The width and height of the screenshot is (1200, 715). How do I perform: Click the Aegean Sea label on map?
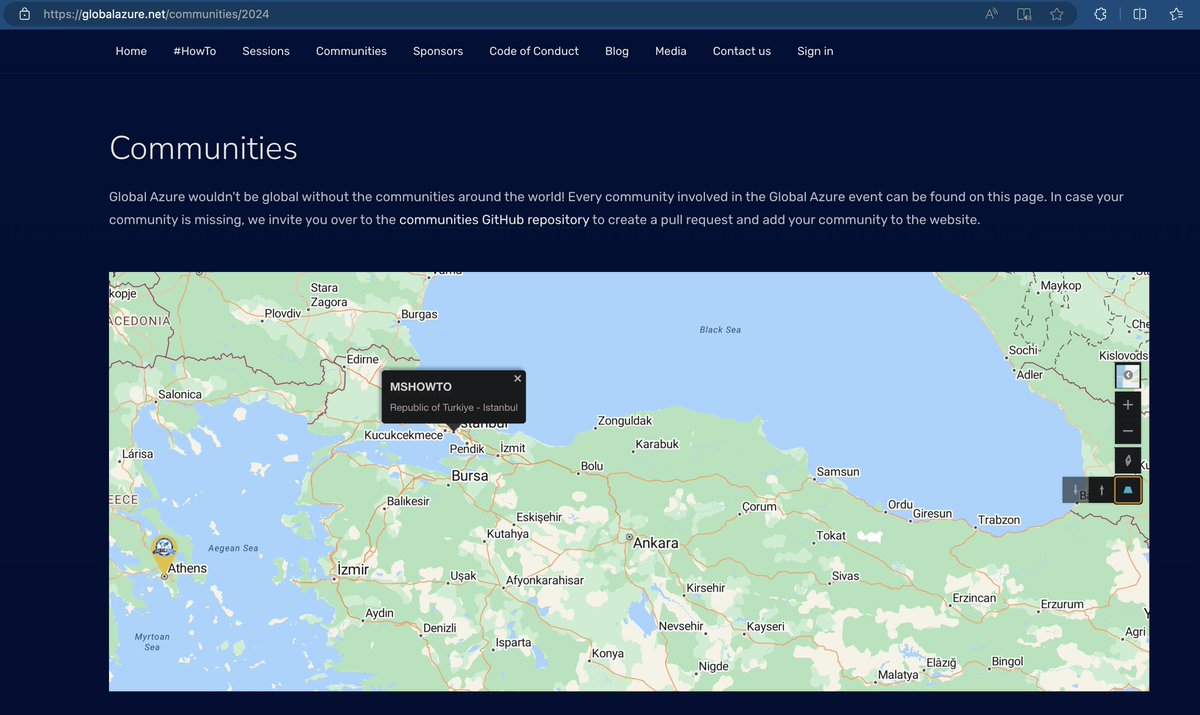(x=233, y=548)
